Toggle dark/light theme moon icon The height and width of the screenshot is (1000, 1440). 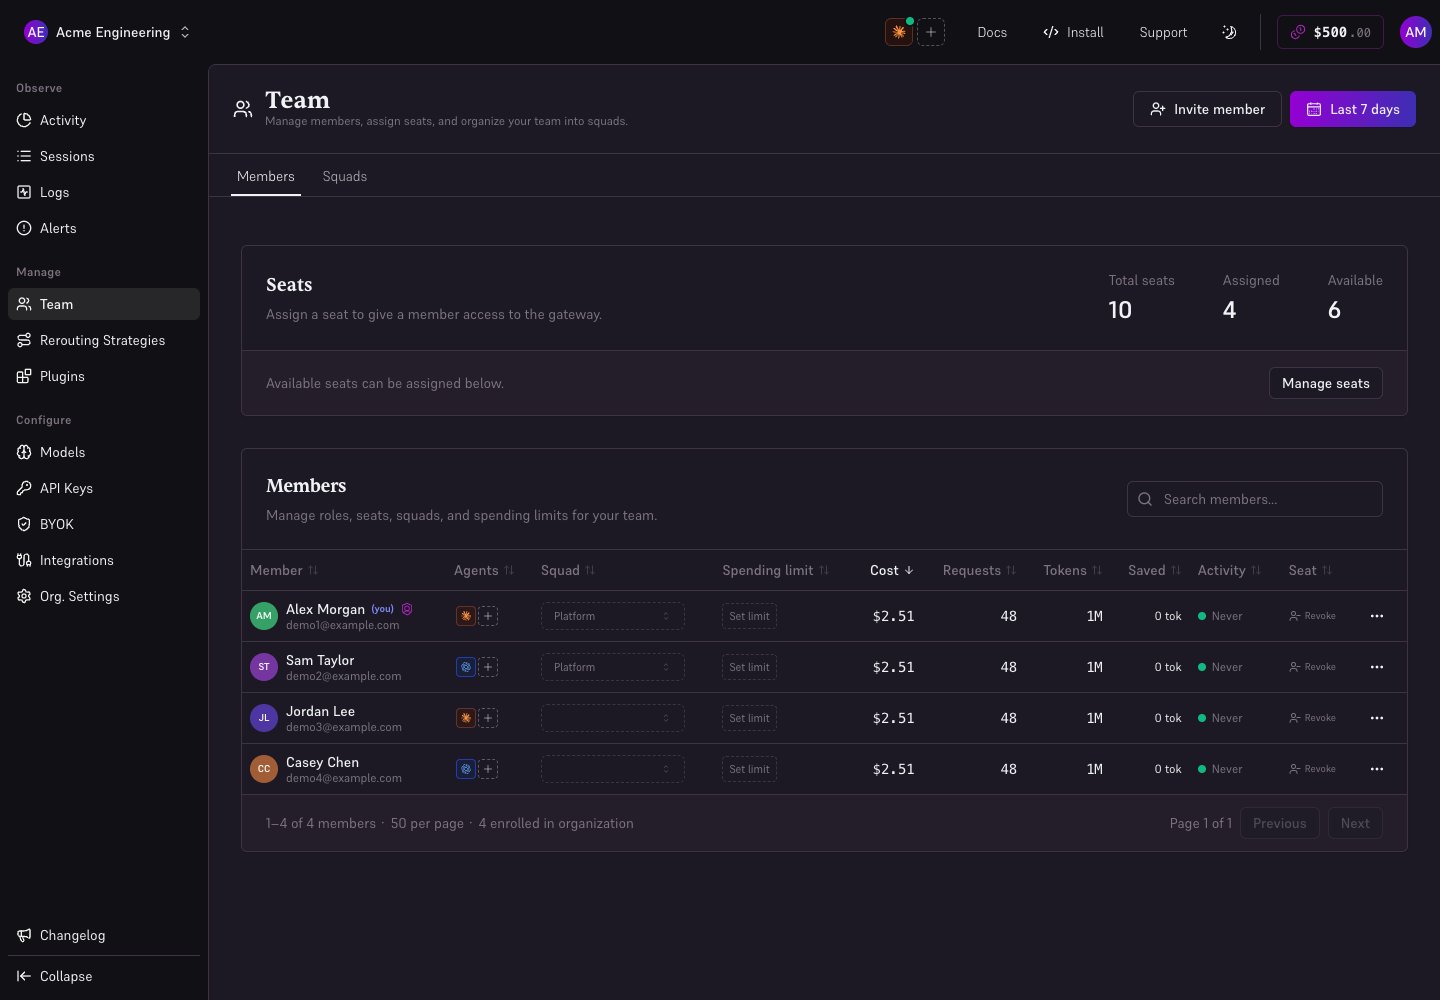(x=1229, y=32)
